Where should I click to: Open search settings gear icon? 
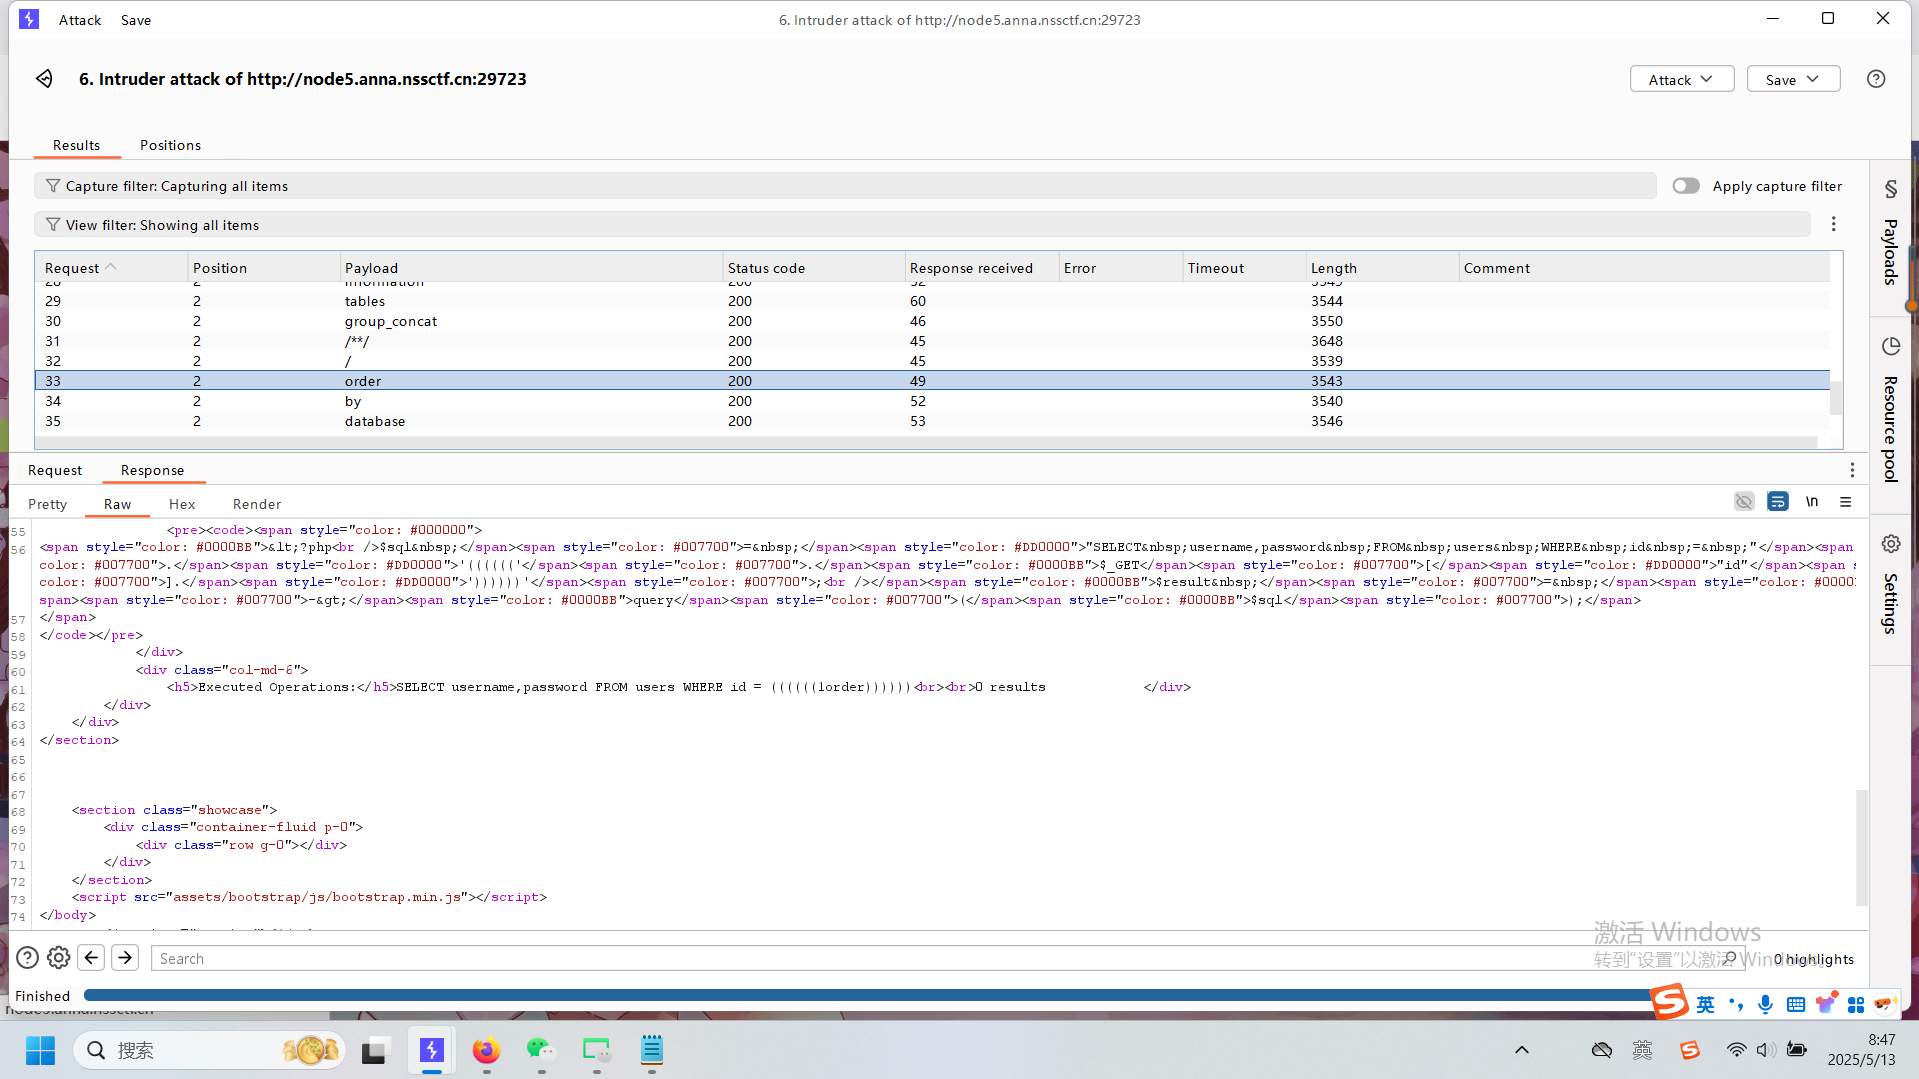(59, 958)
